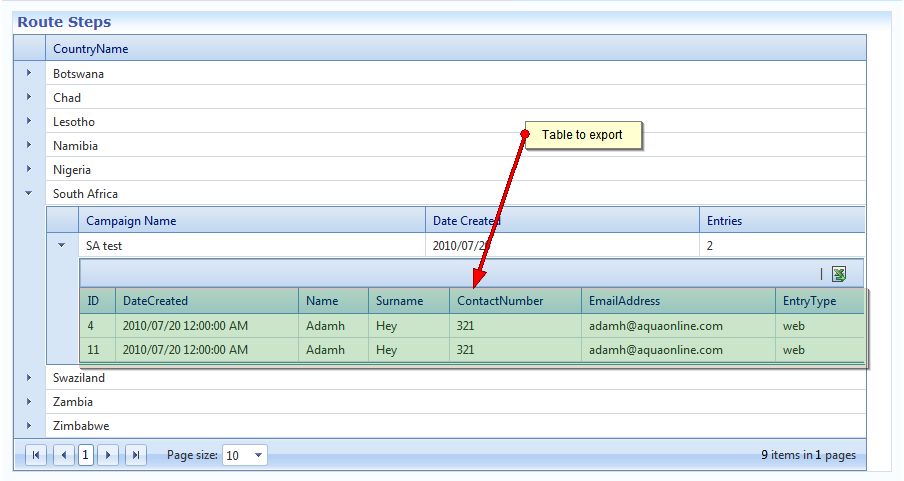Expand the Namibia row
The image size is (904, 481).
click(29, 145)
